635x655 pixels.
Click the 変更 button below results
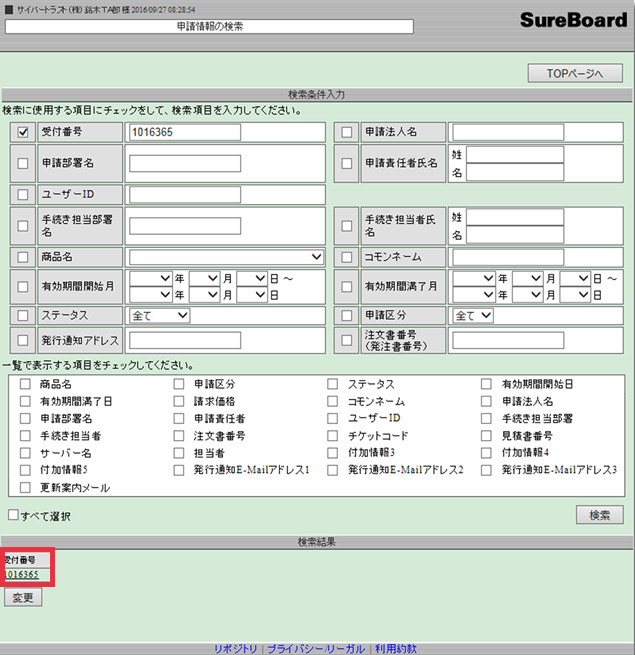tap(22, 597)
